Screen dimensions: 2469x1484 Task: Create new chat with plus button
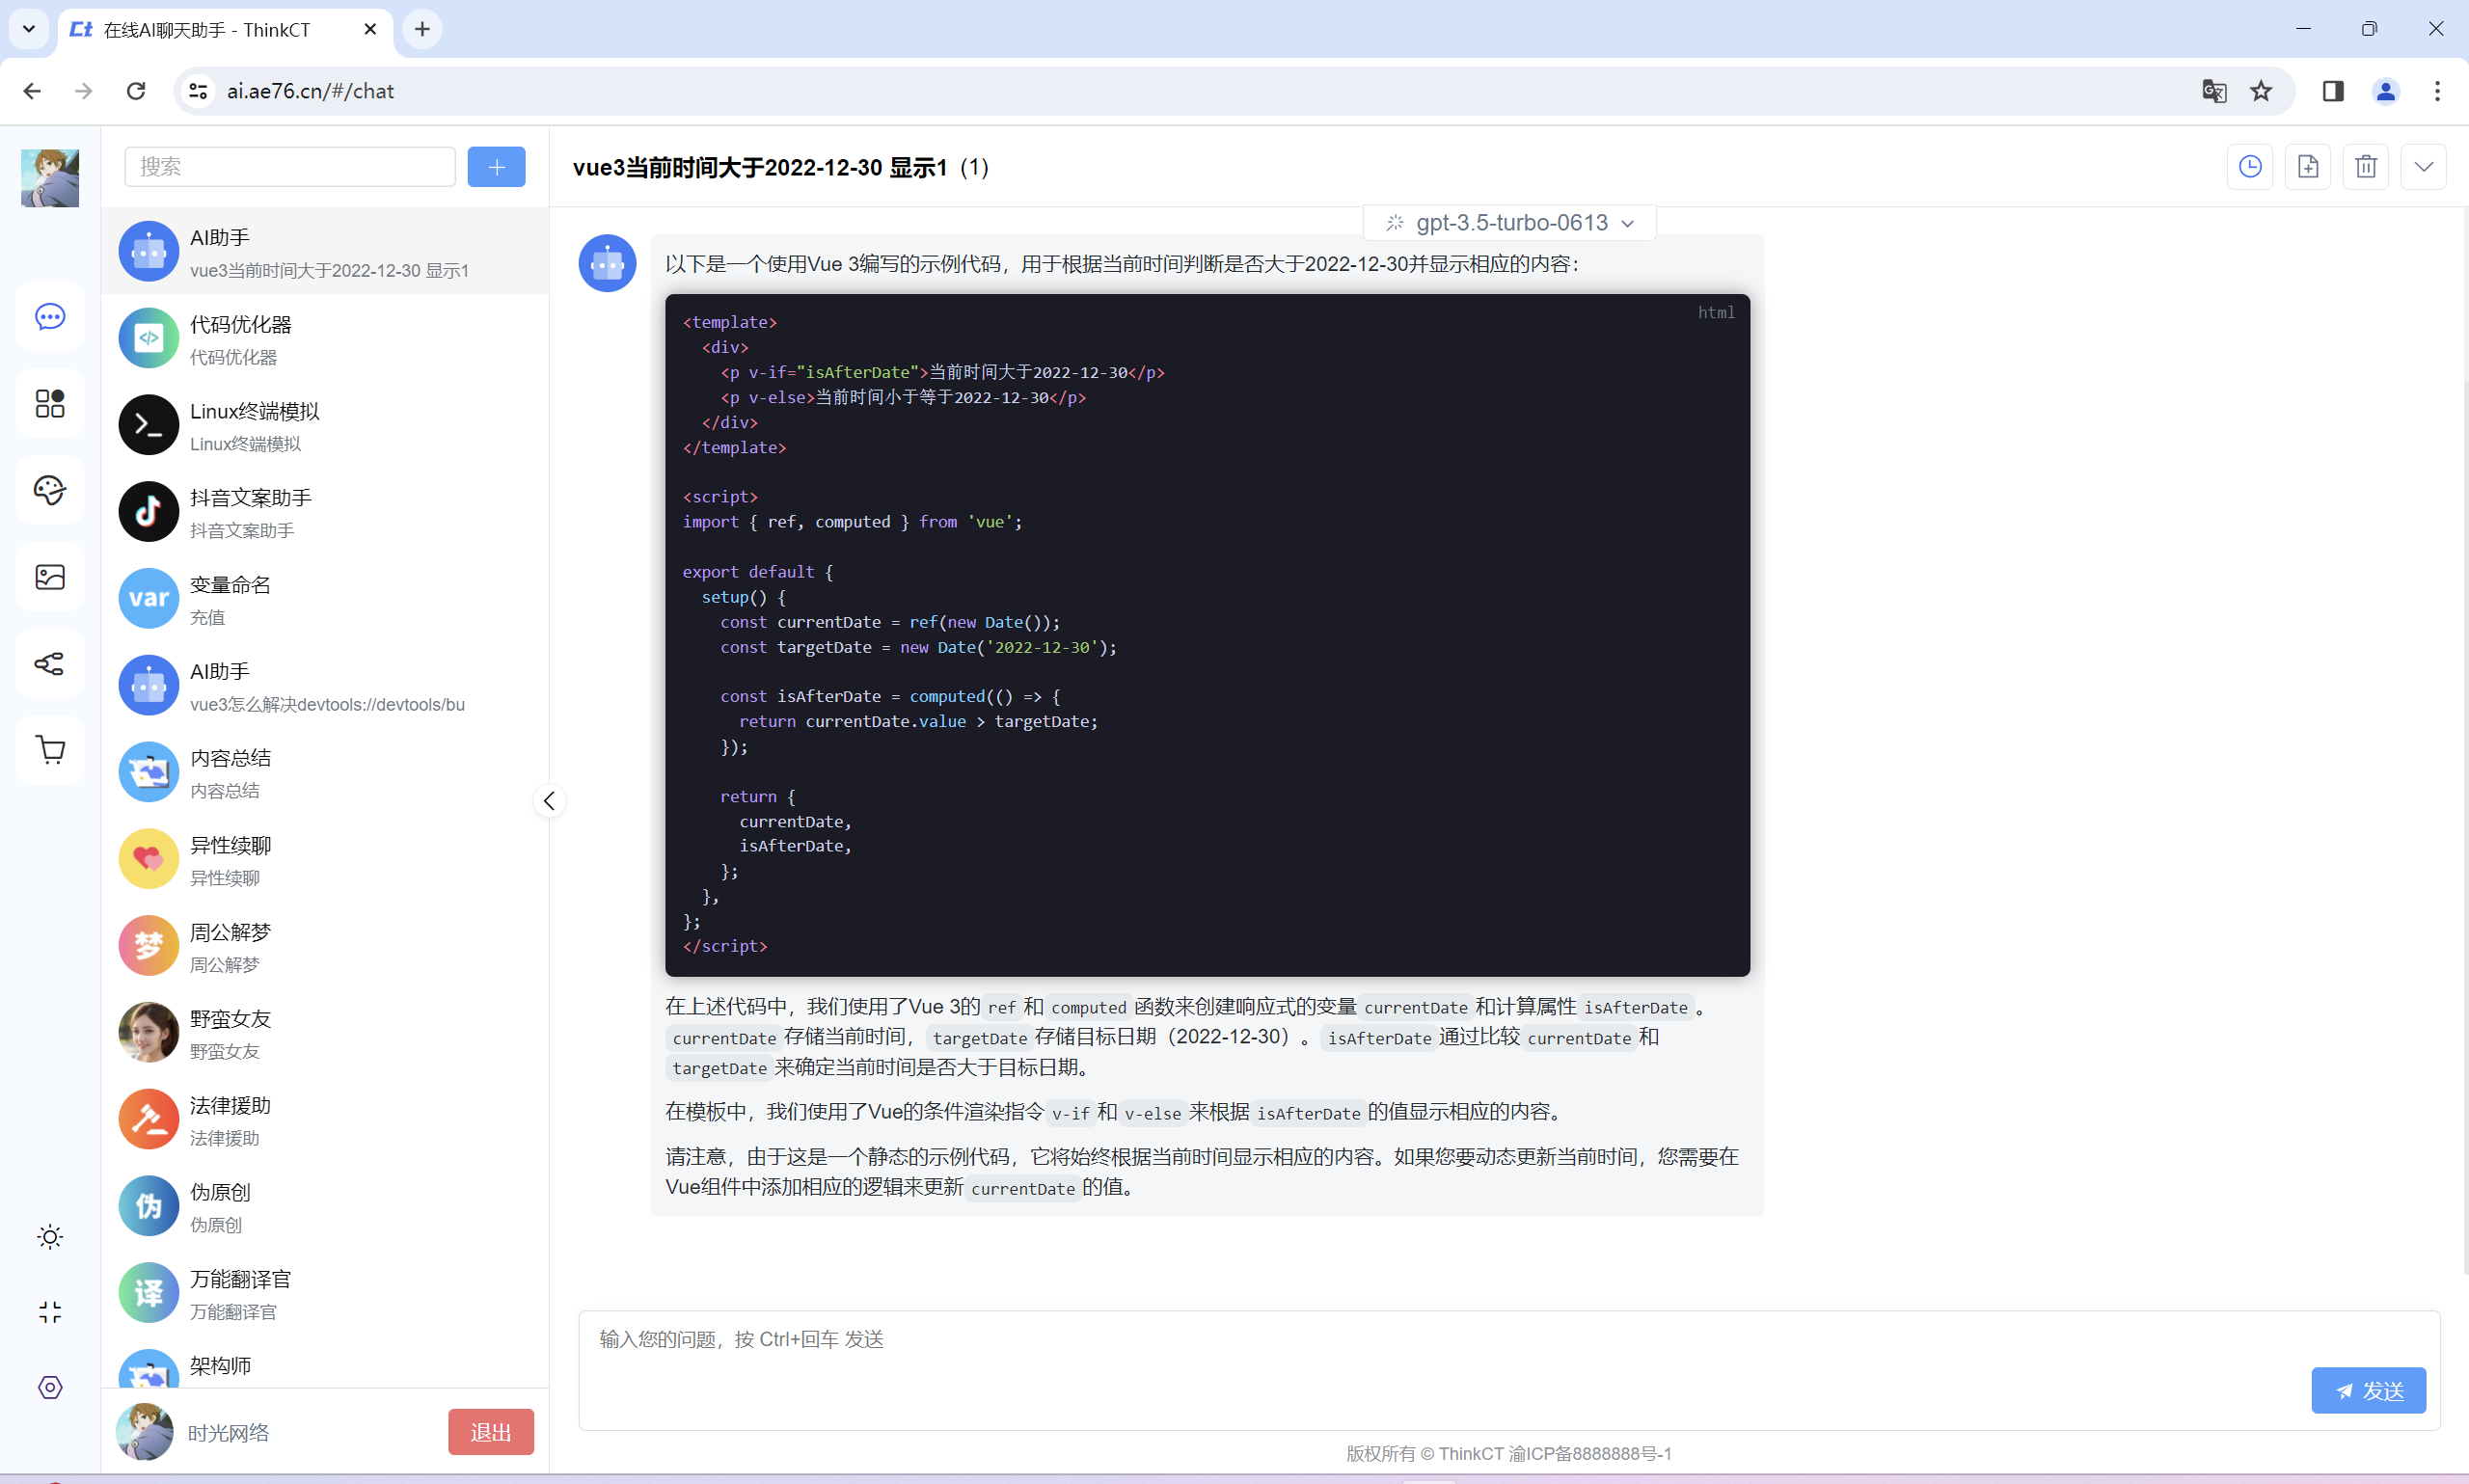[x=497, y=167]
